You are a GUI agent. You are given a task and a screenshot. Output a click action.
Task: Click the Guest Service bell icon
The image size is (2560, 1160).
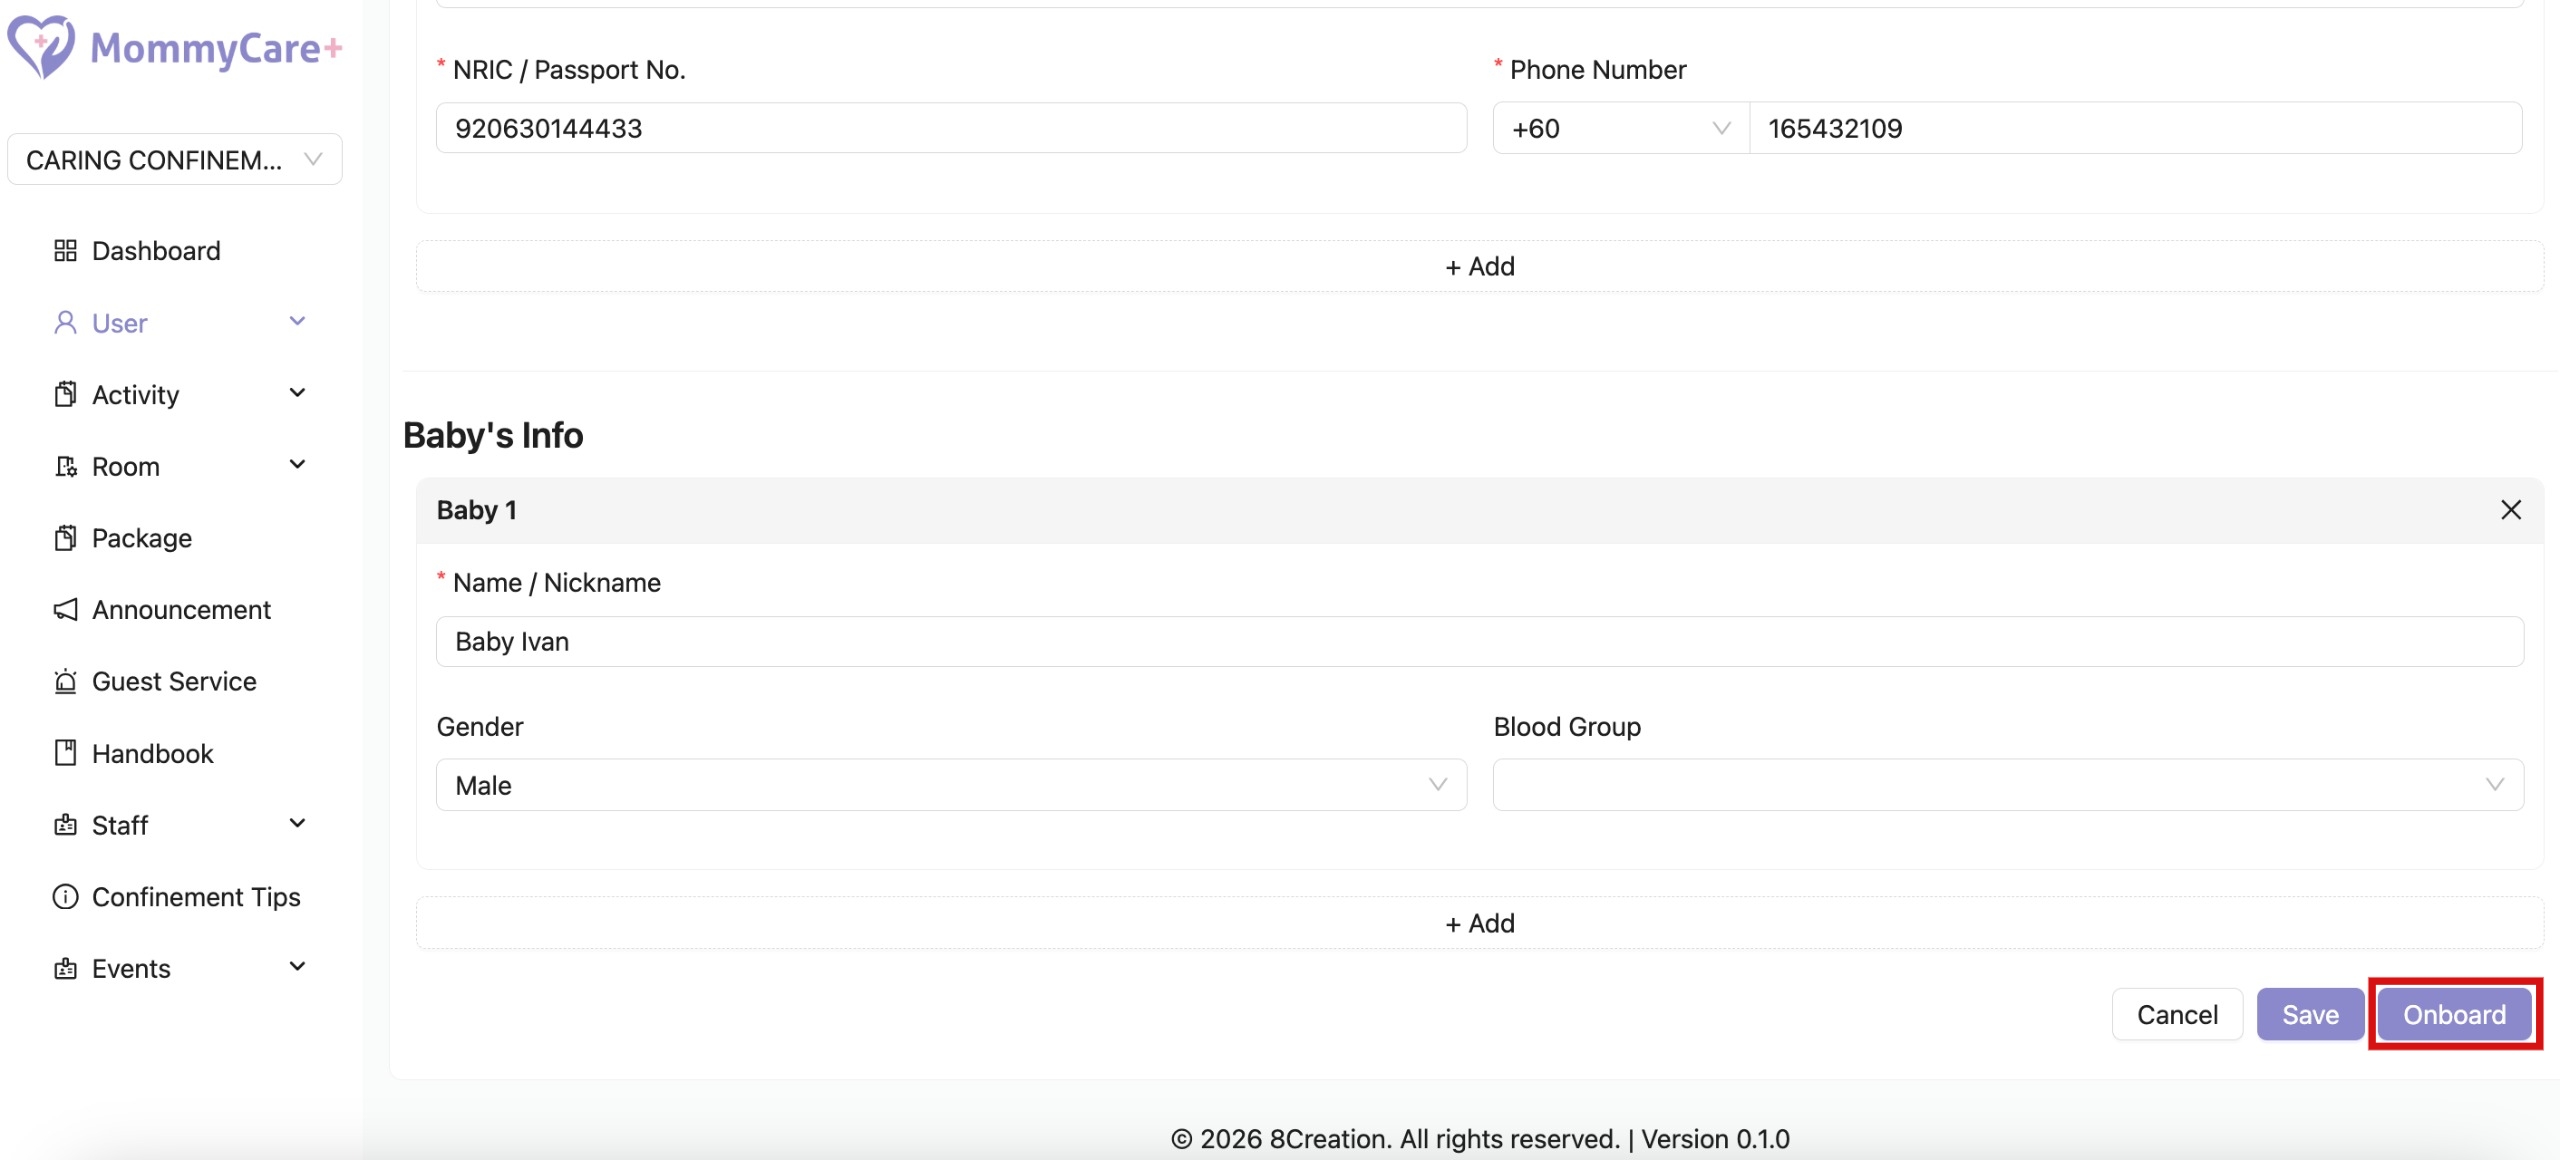click(65, 682)
